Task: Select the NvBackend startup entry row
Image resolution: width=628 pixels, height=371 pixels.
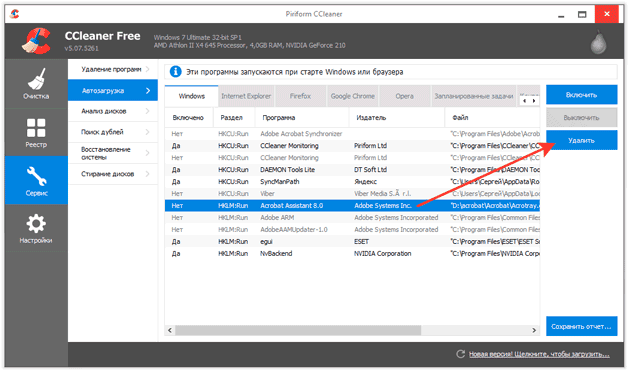Action: coord(352,254)
